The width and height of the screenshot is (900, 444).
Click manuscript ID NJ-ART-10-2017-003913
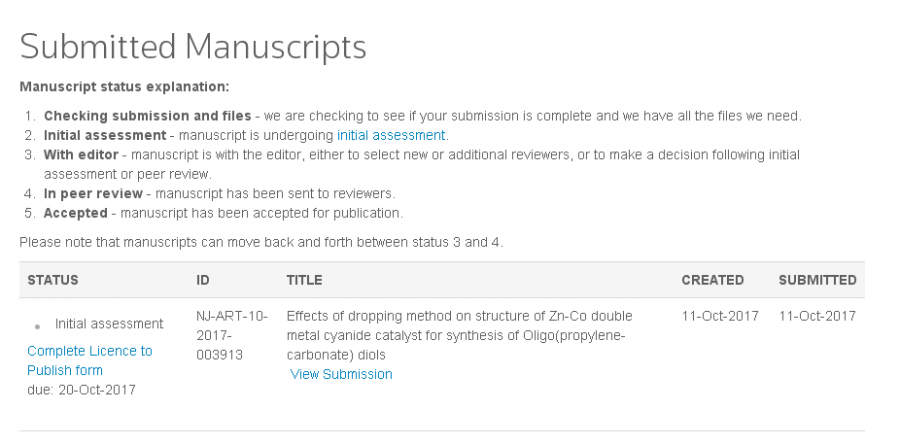pyautogui.click(x=232, y=335)
